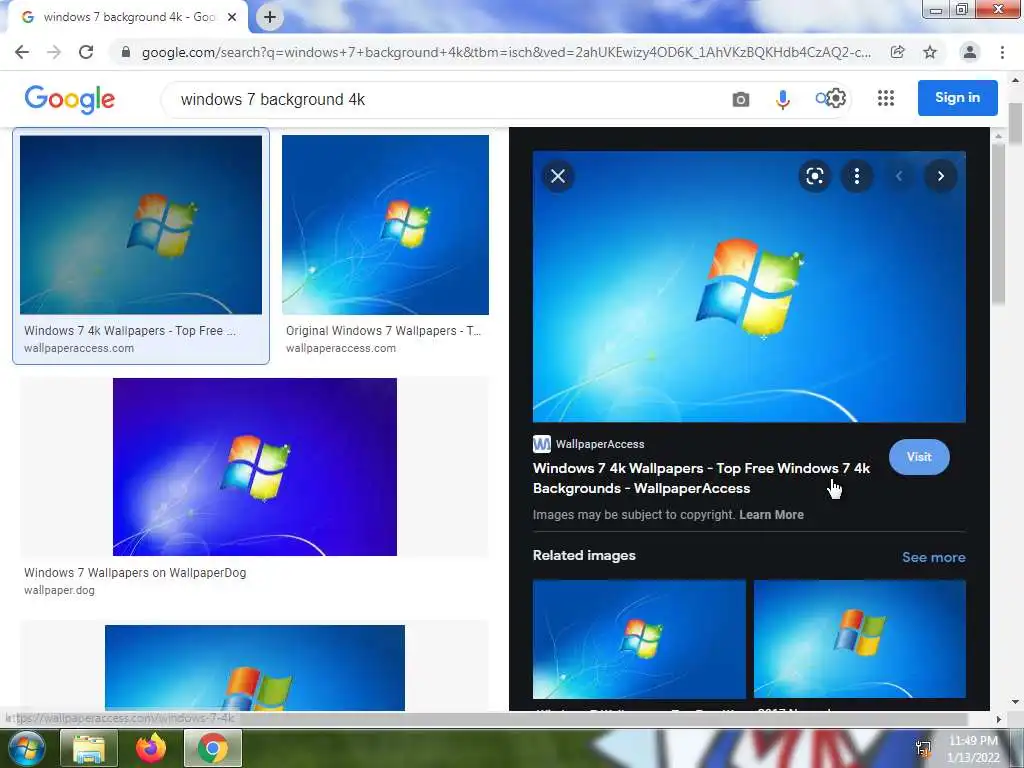Open preview panel more options menu
Viewport: 1024px width, 768px height.
(x=857, y=176)
